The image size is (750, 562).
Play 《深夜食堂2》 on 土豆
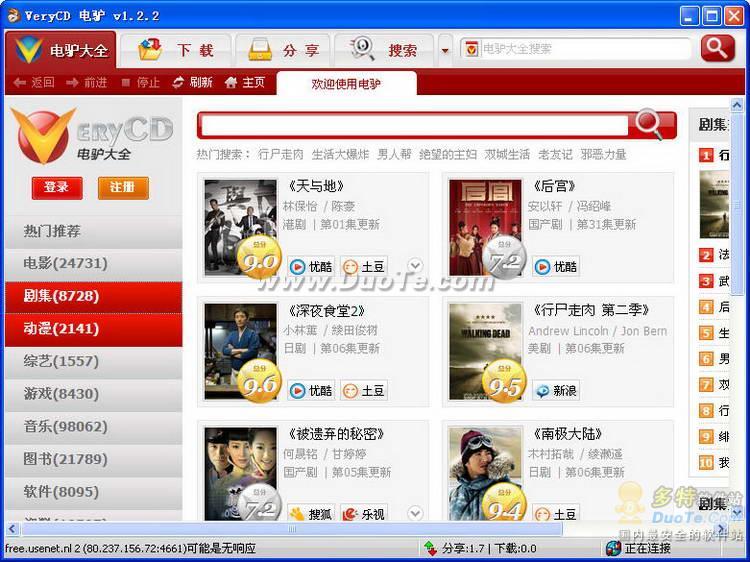click(x=364, y=390)
